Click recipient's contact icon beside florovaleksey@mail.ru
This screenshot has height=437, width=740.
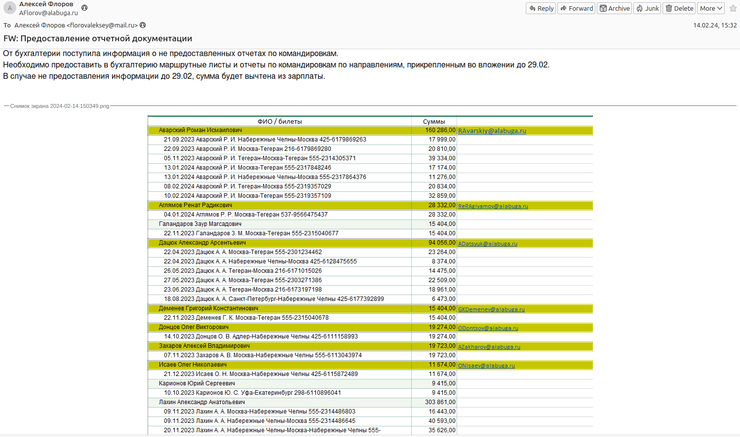pyautogui.click(x=141, y=24)
